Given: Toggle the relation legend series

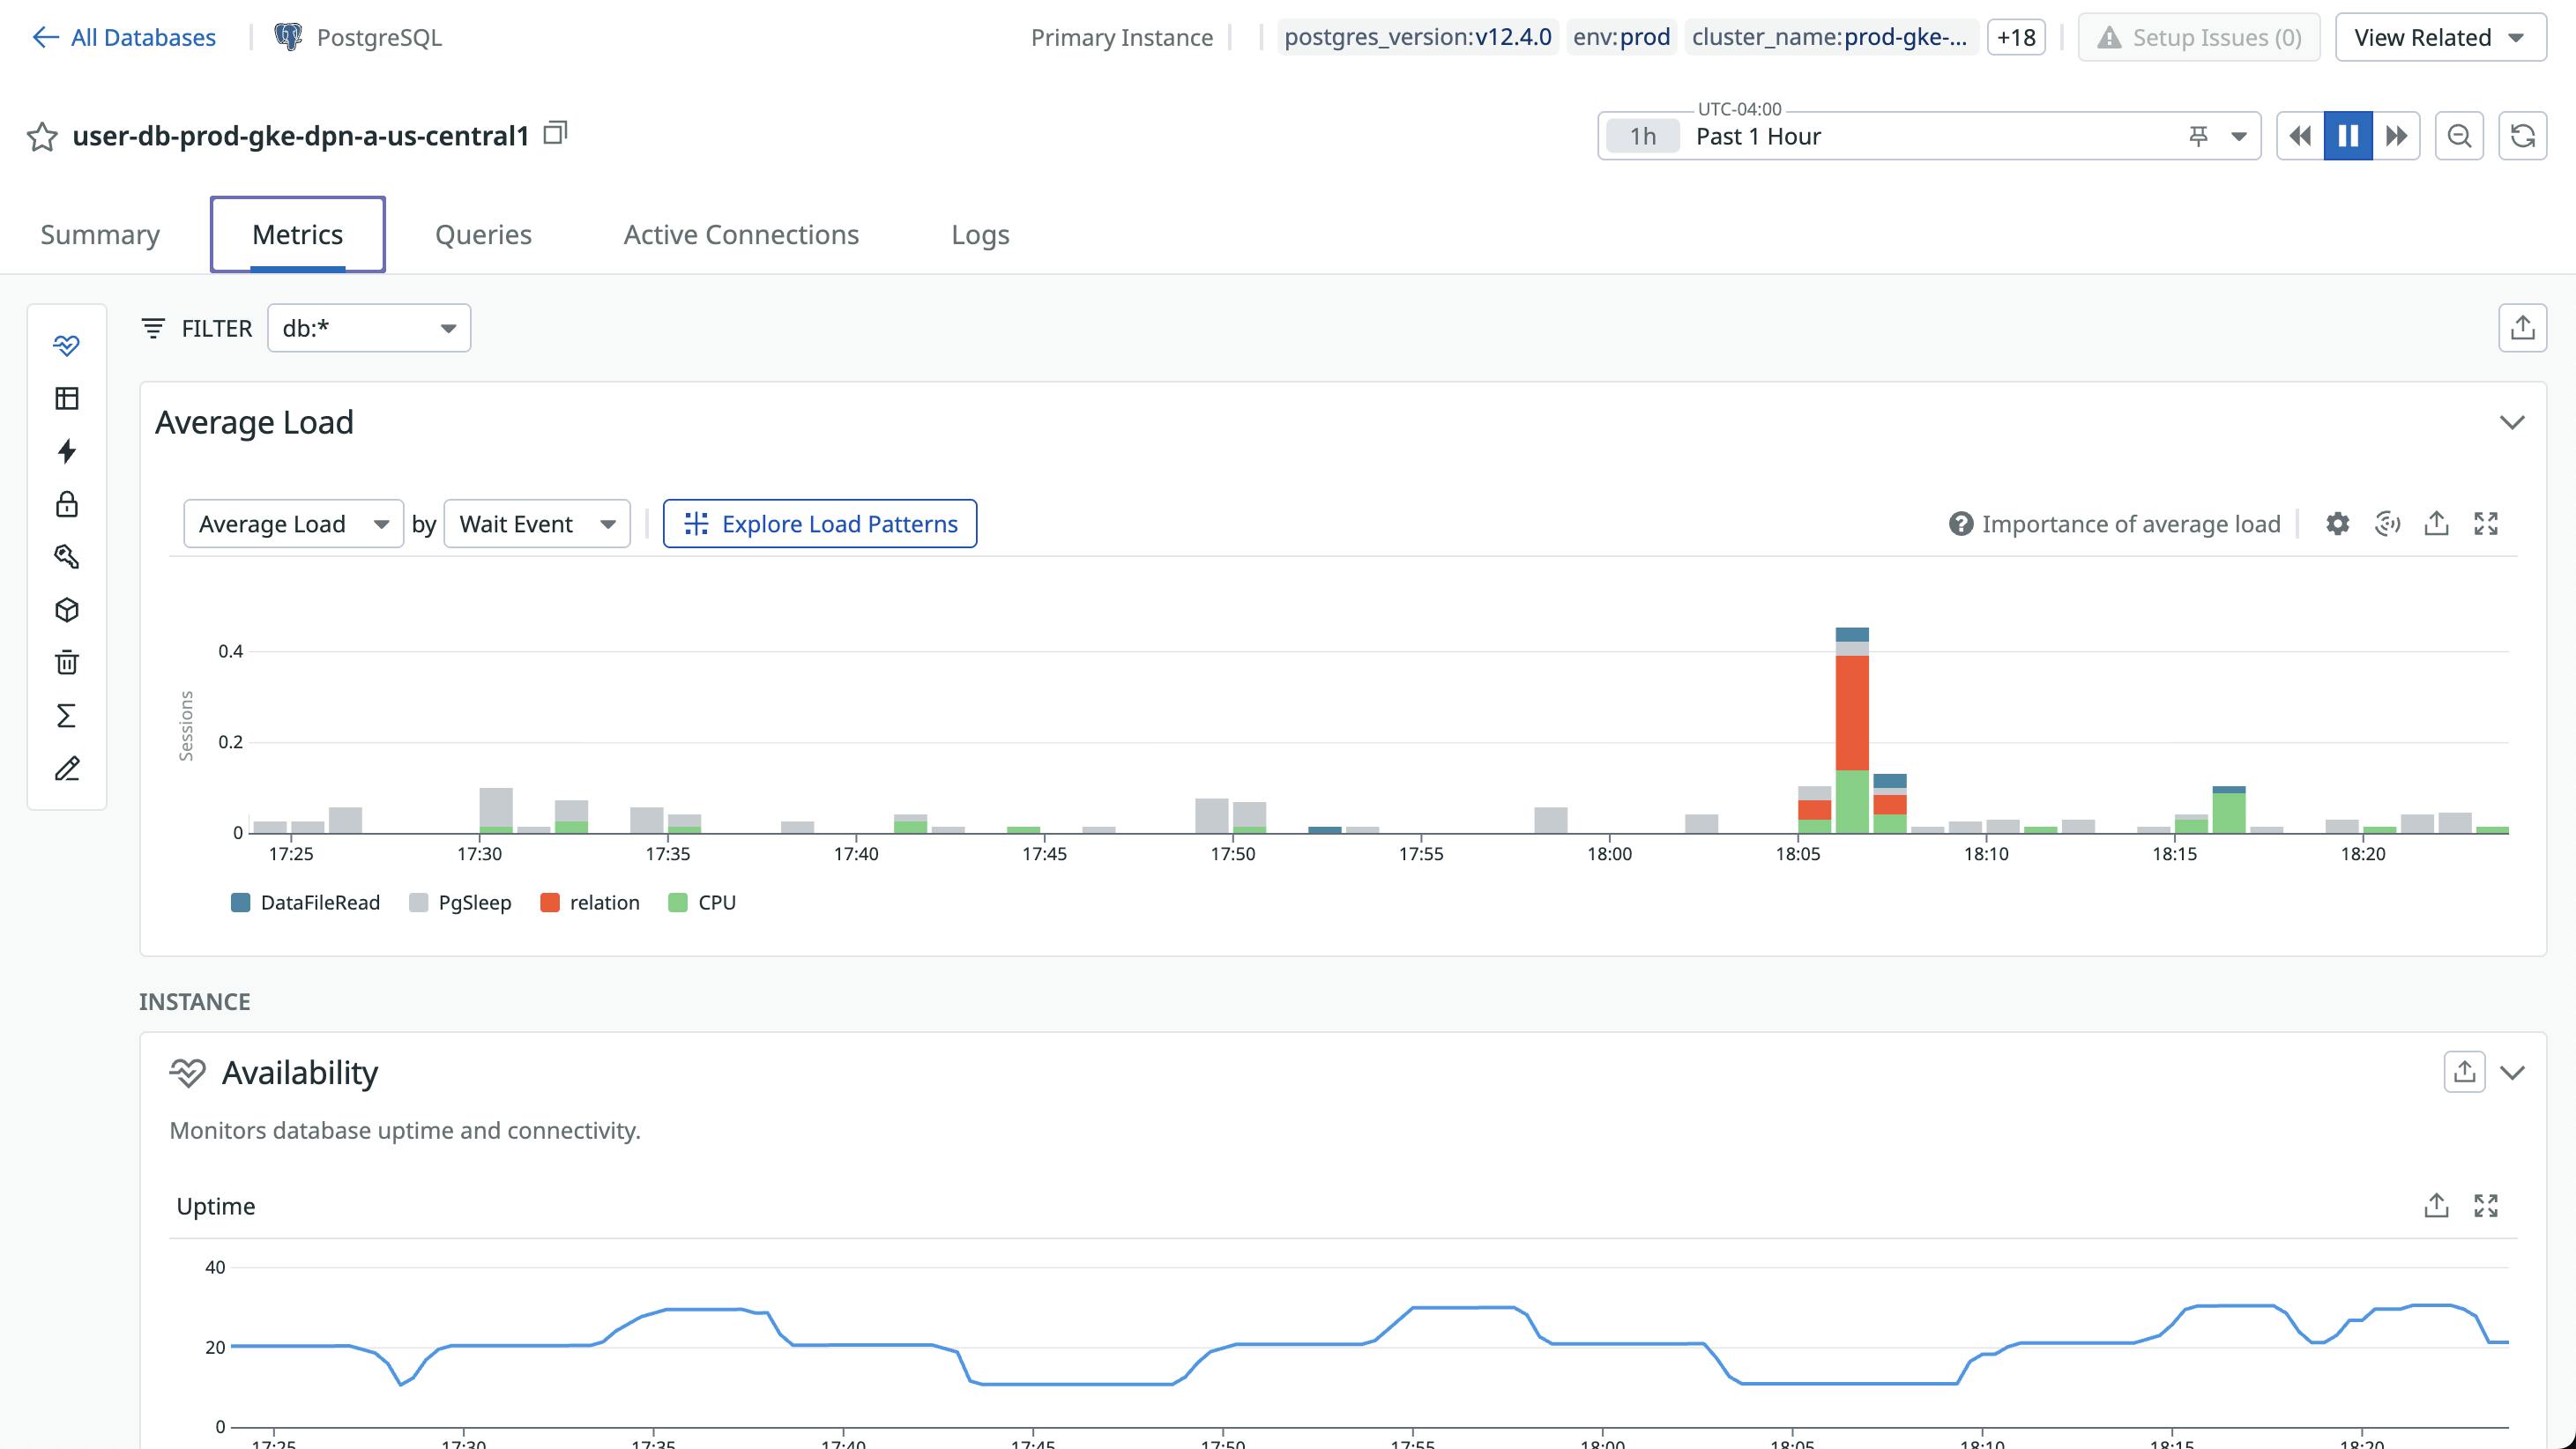Looking at the screenshot, I should click(603, 903).
